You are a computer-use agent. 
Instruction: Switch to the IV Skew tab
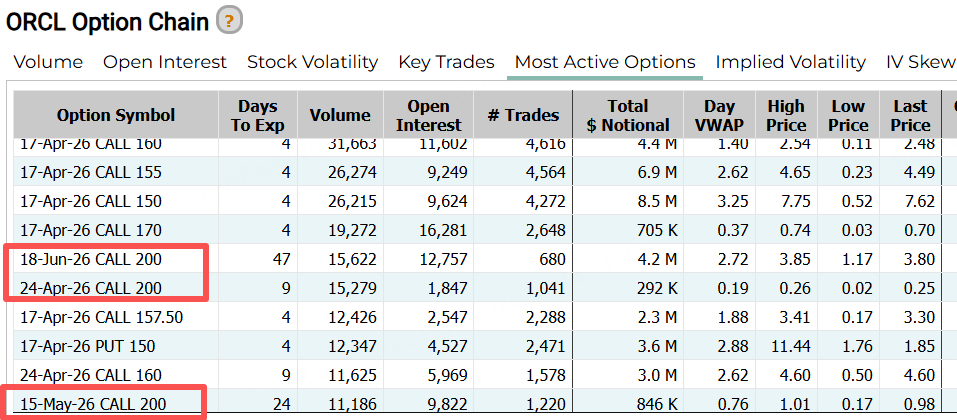click(x=920, y=62)
